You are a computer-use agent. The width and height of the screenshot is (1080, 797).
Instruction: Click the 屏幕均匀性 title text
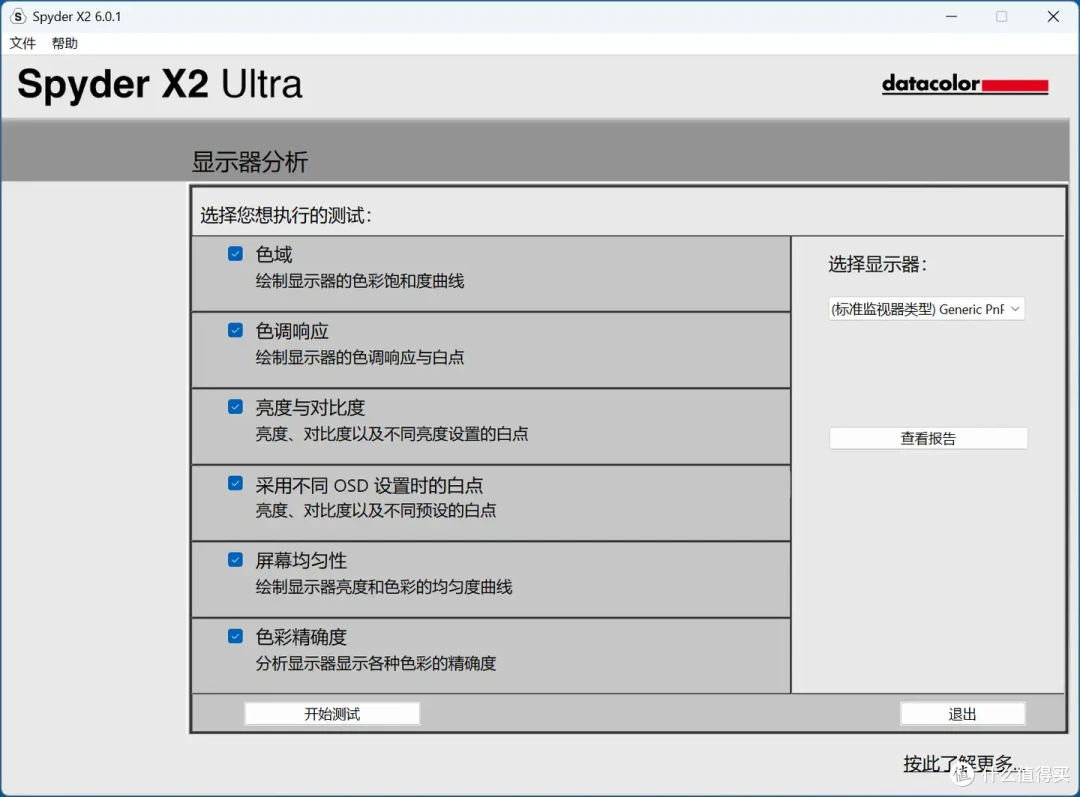301,560
